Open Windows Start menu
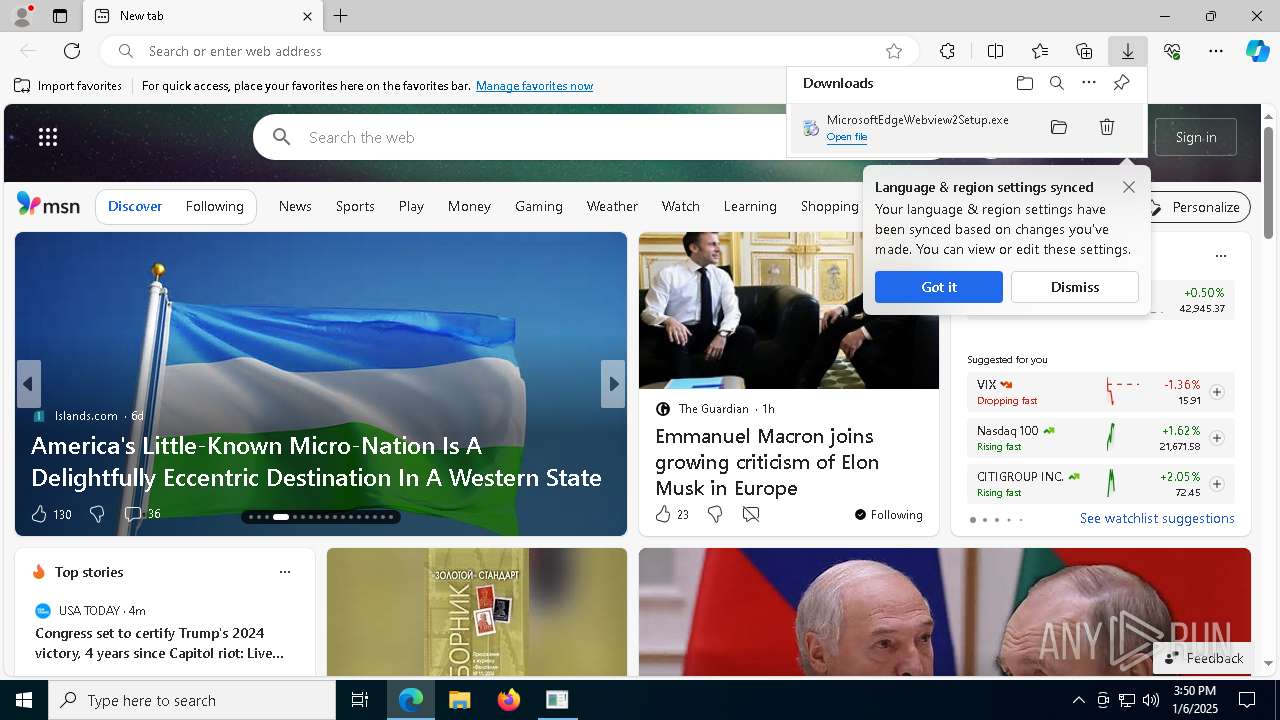The width and height of the screenshot is (1280, 720). pos(24,700)
